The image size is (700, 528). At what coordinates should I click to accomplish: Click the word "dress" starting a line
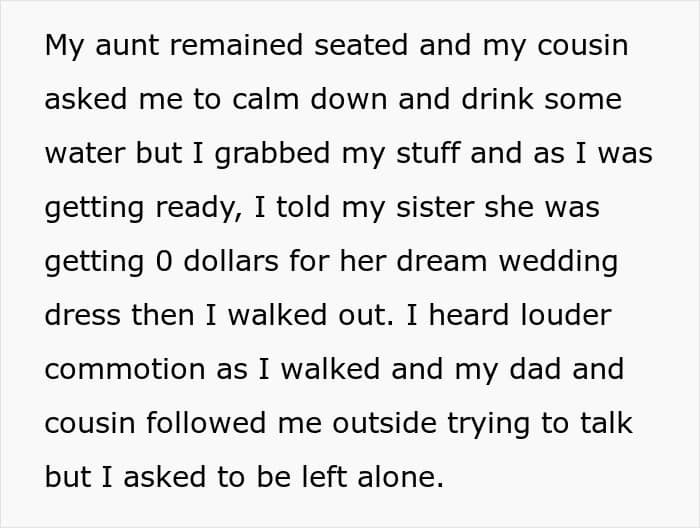[x=83, y=315]
